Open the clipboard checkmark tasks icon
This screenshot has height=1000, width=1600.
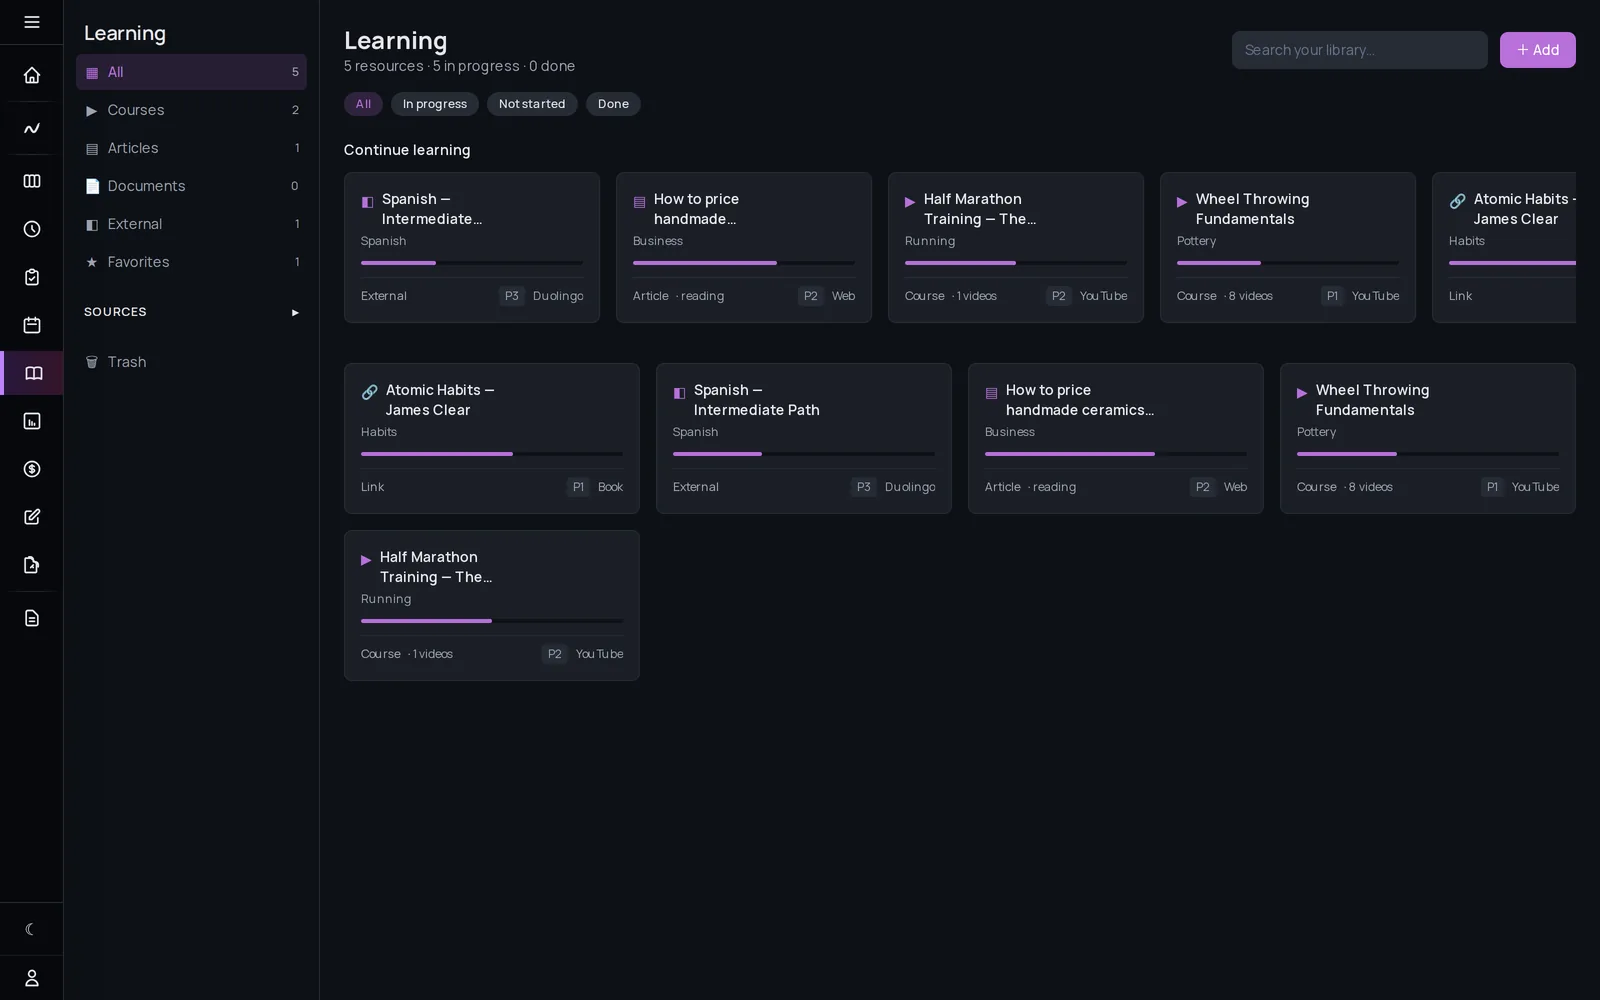pos(32,277)
